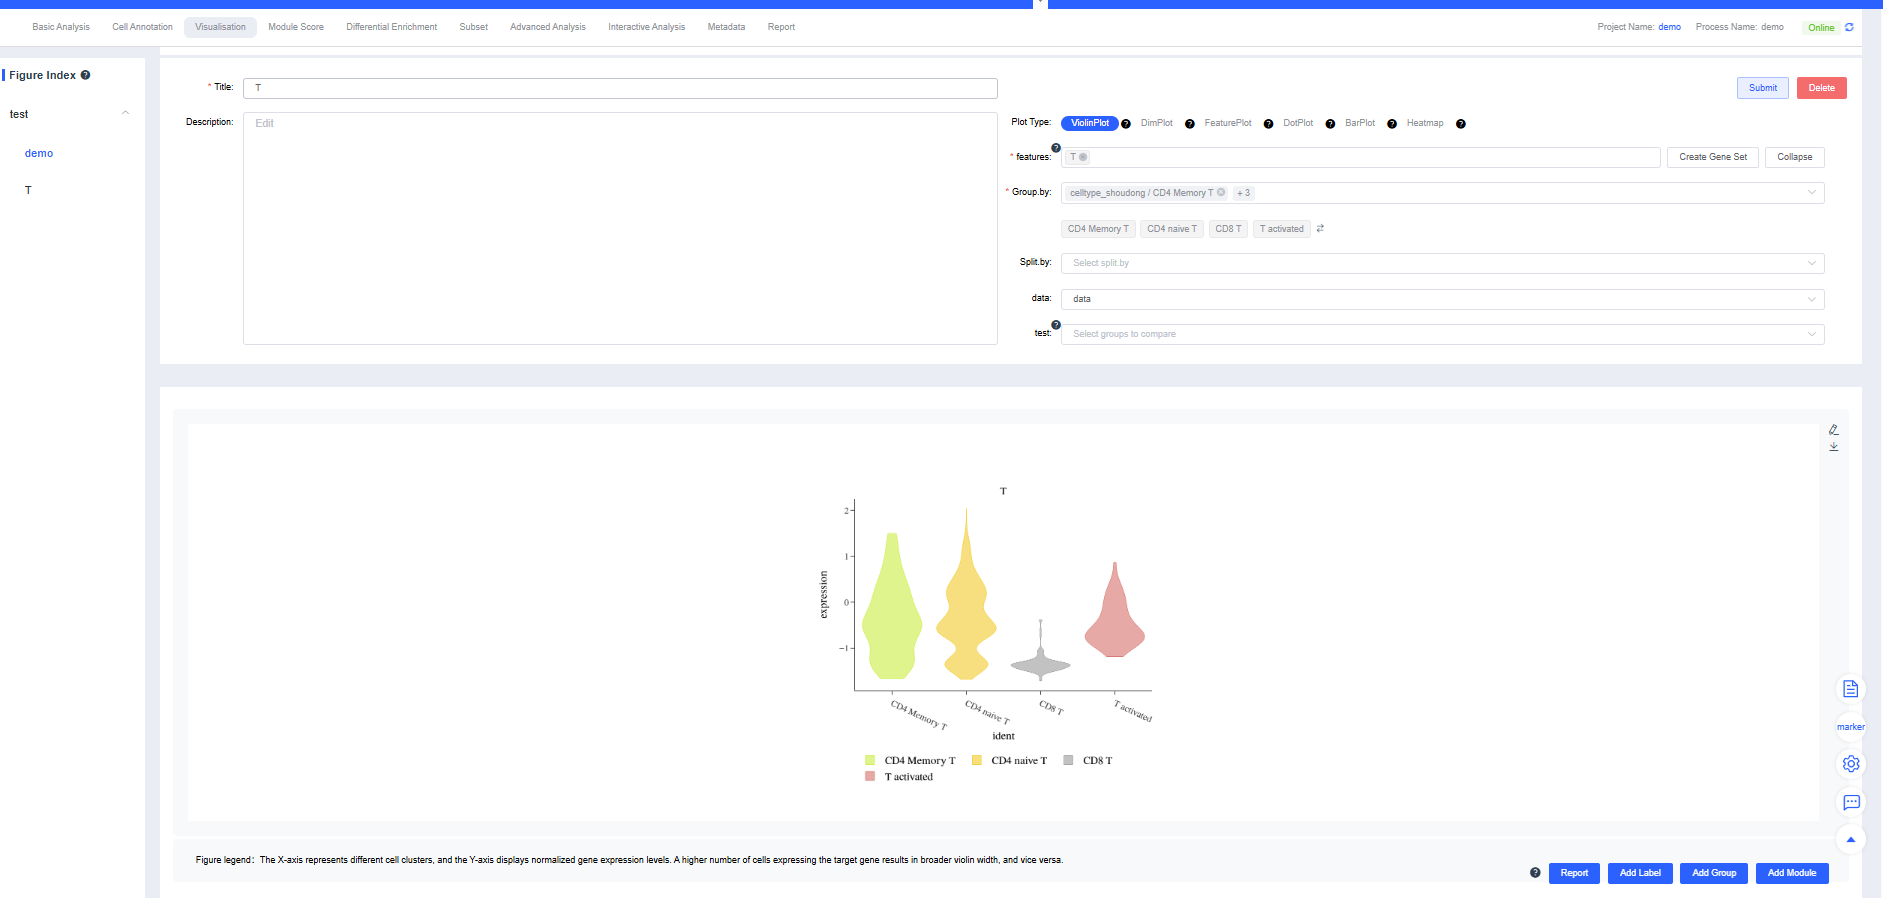Click the refresh icon next to Online
Viewport: 1883px width, 898px height.
tap(1849, 27)
